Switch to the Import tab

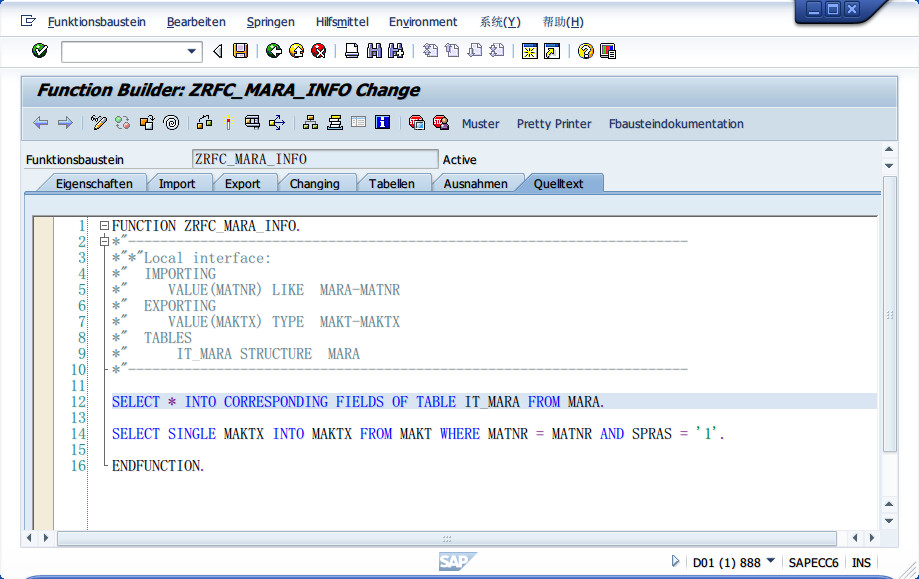[177, 183]
